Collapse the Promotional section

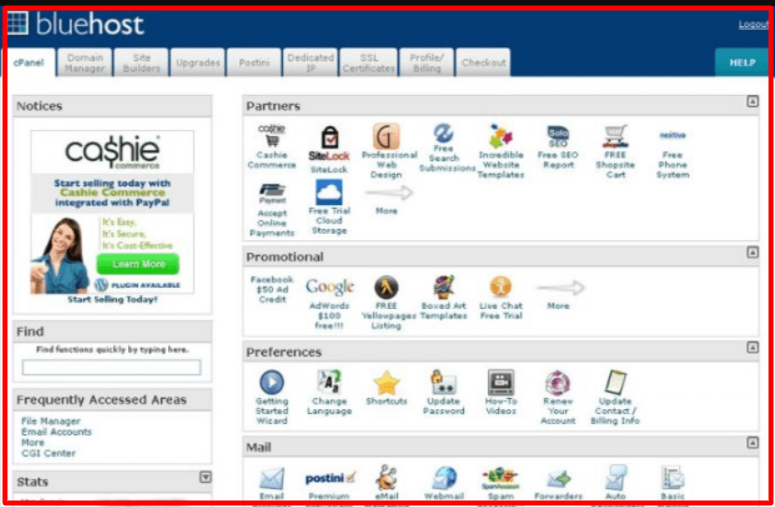[752, 254]
